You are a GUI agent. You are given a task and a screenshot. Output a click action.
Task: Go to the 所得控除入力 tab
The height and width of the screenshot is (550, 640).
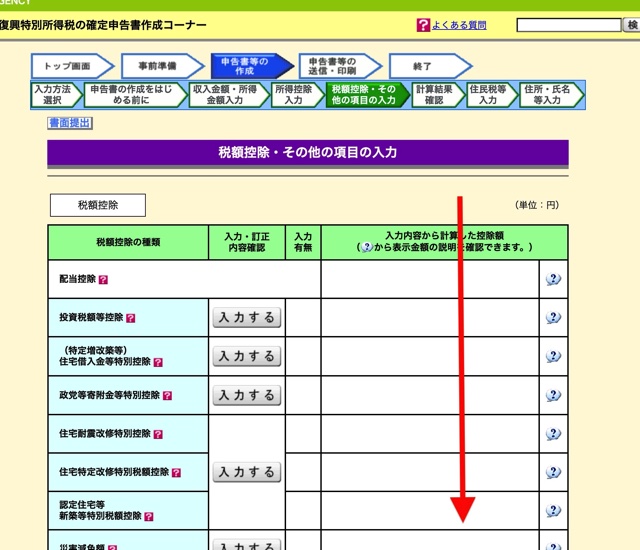click(293, 95)
